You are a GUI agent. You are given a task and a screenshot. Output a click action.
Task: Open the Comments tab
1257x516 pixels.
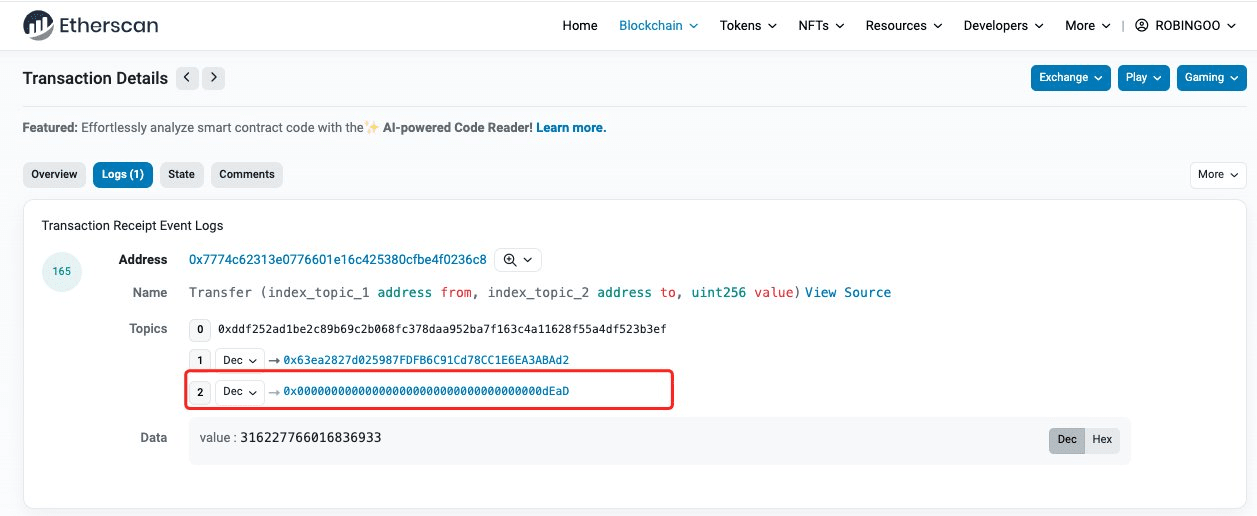coord(246,175)
